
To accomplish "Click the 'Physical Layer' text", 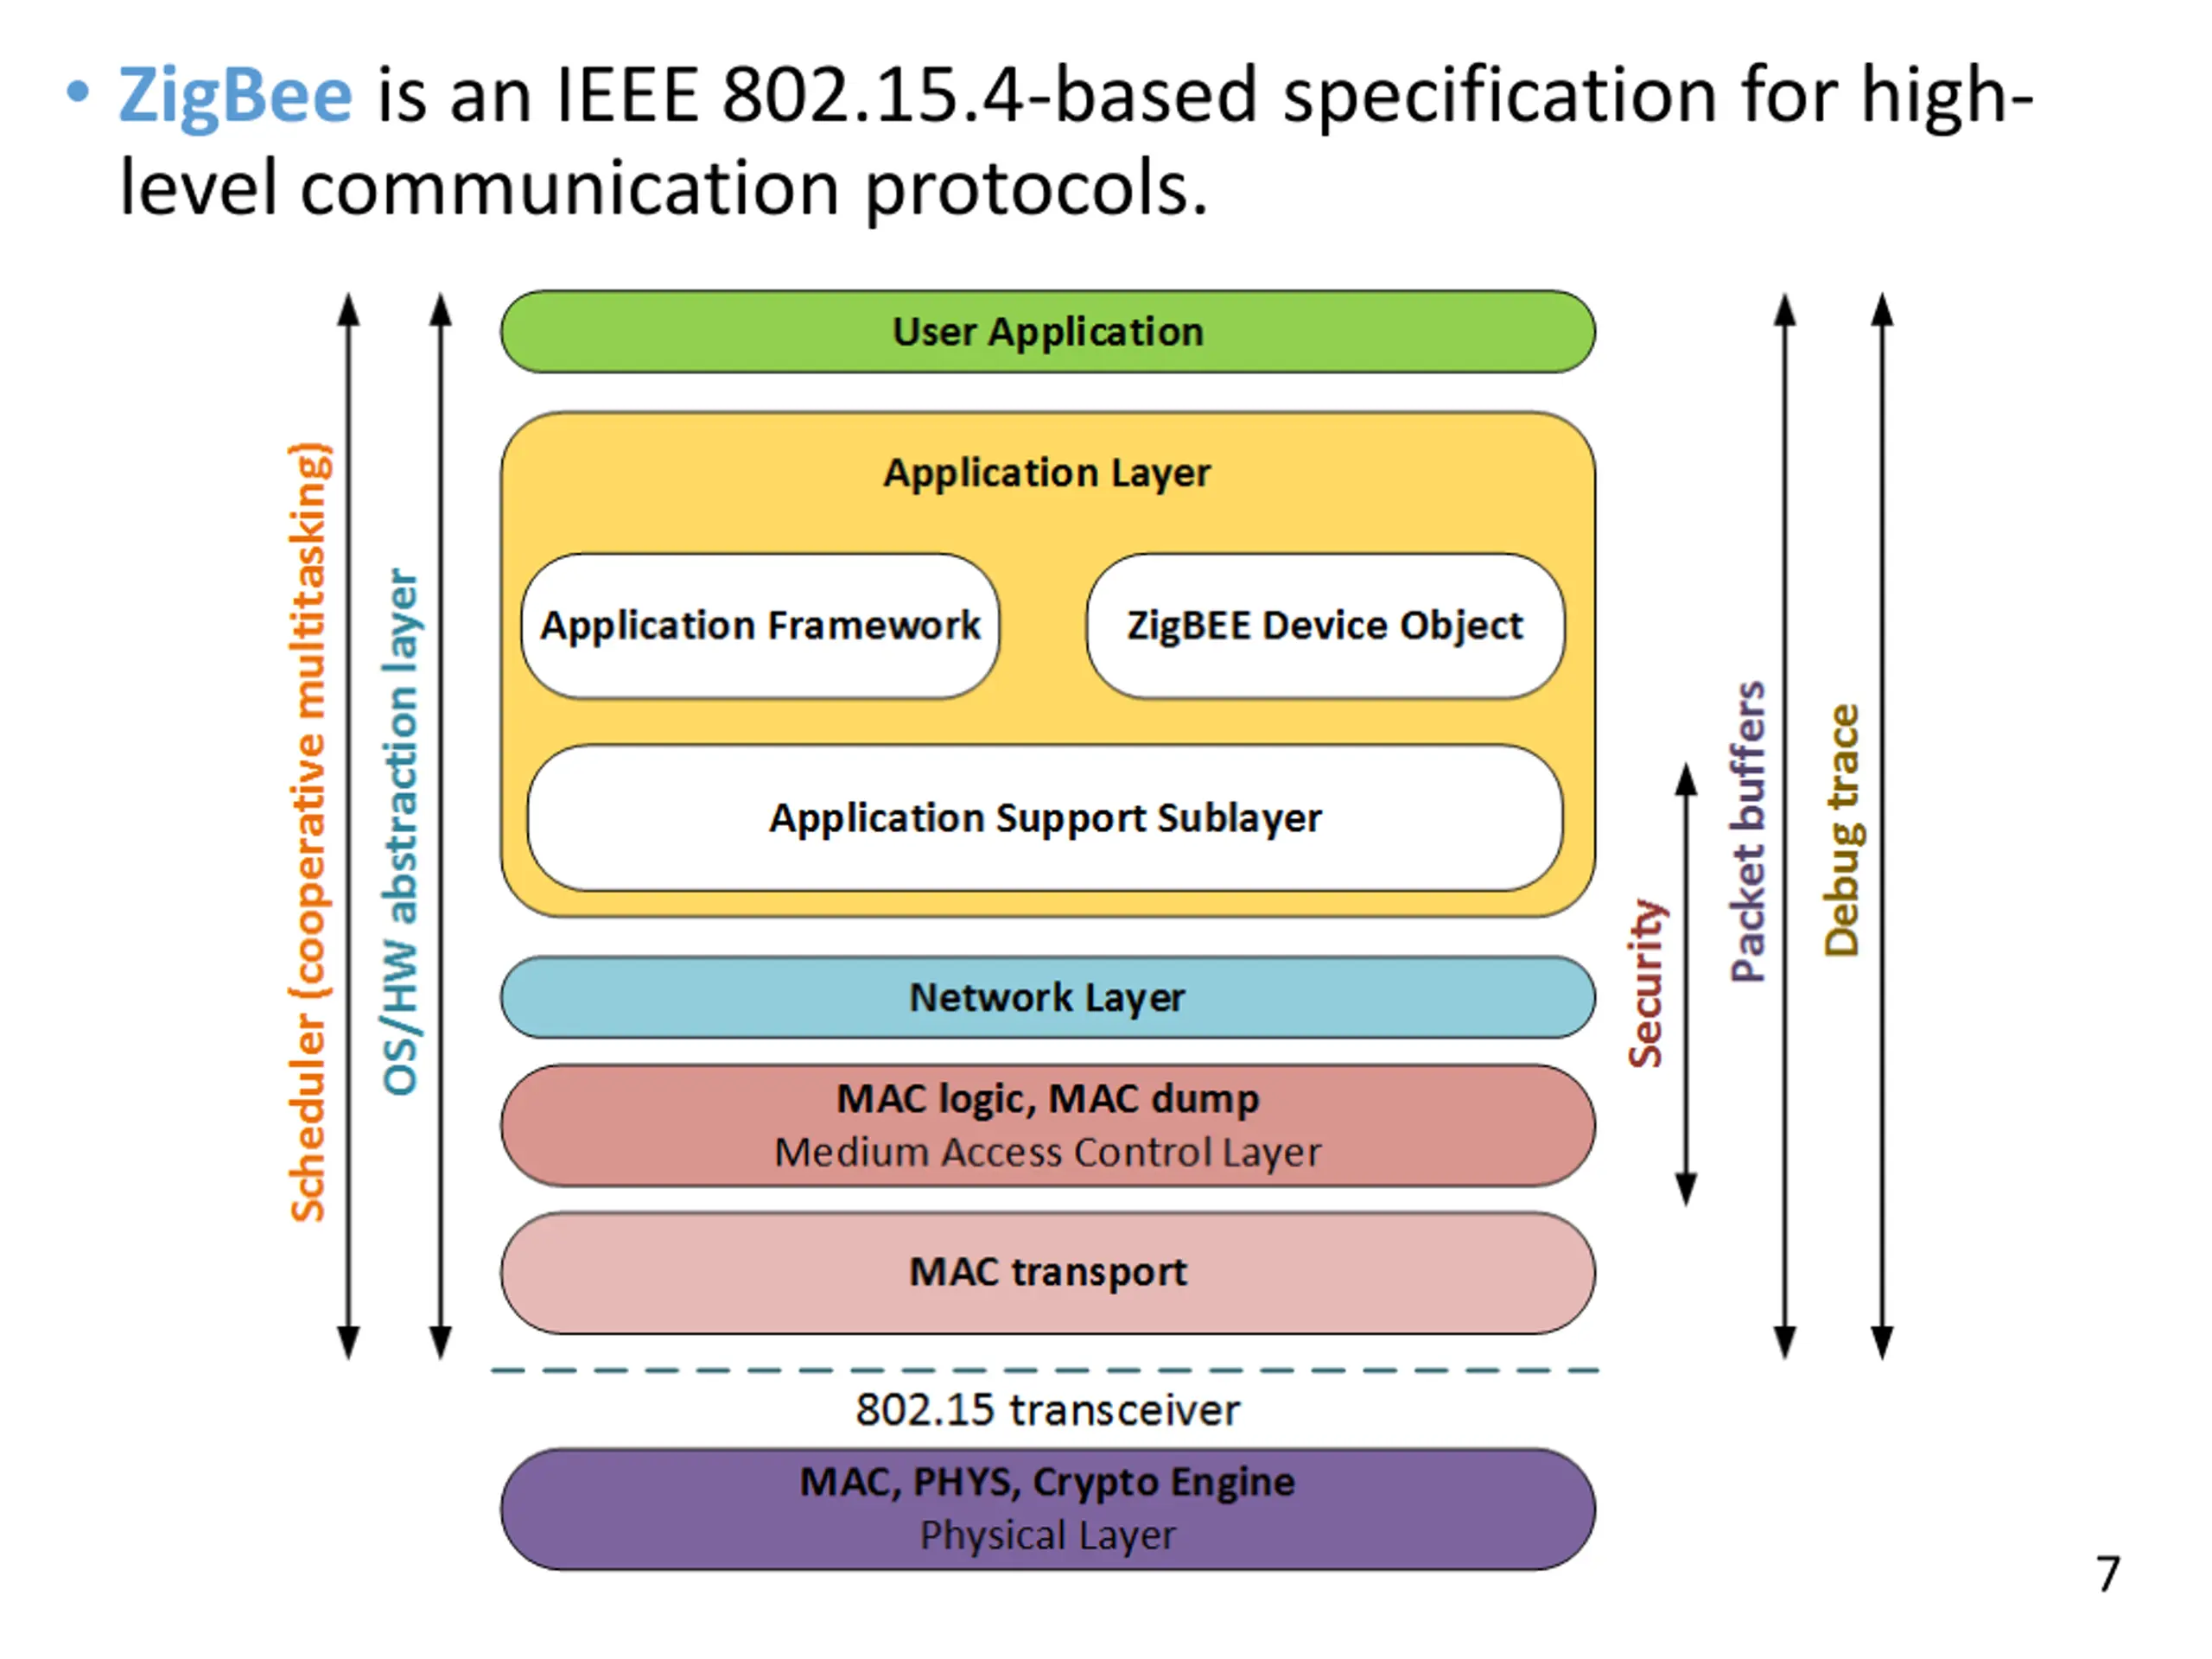I will (1047, 1536).
